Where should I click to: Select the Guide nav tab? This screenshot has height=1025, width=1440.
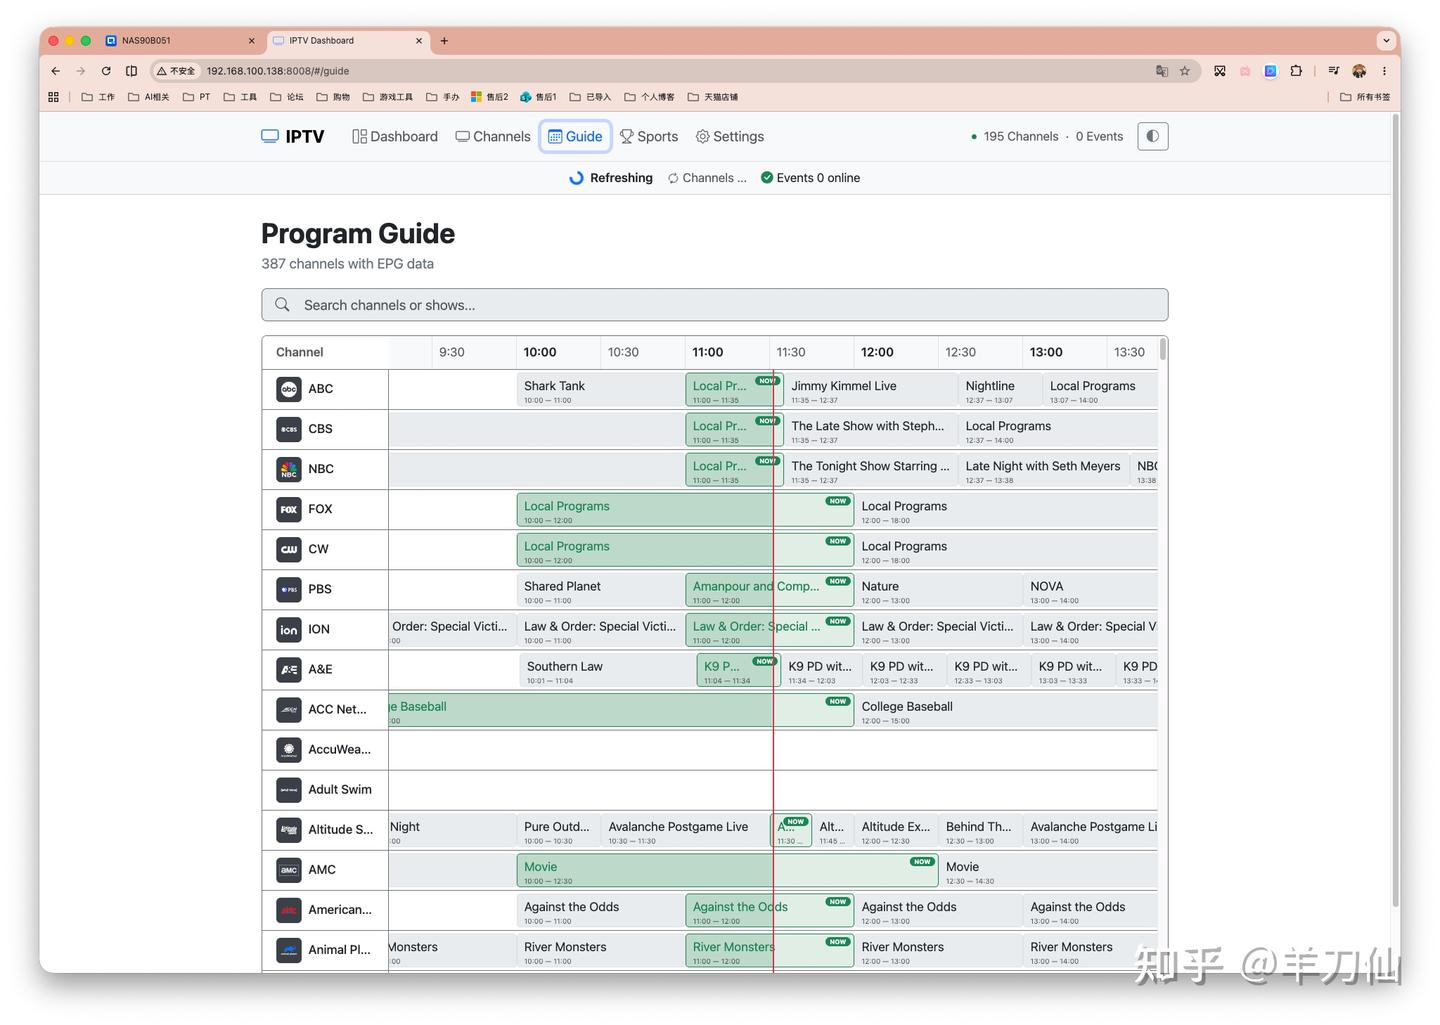pos(575,136)
